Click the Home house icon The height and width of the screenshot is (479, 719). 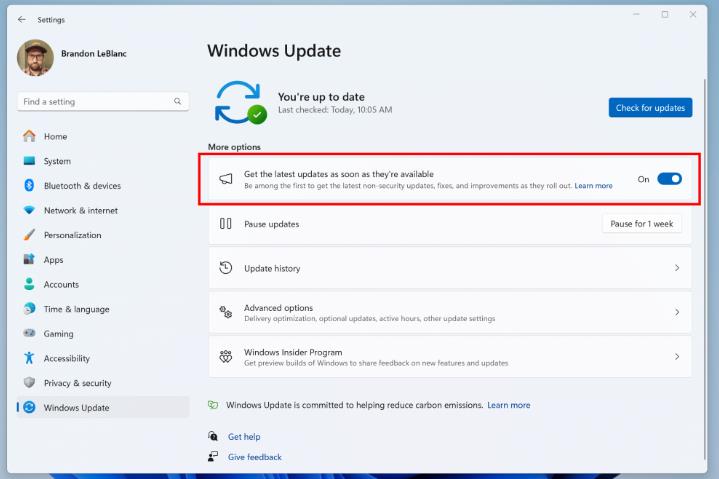click(x=29, y=136)
